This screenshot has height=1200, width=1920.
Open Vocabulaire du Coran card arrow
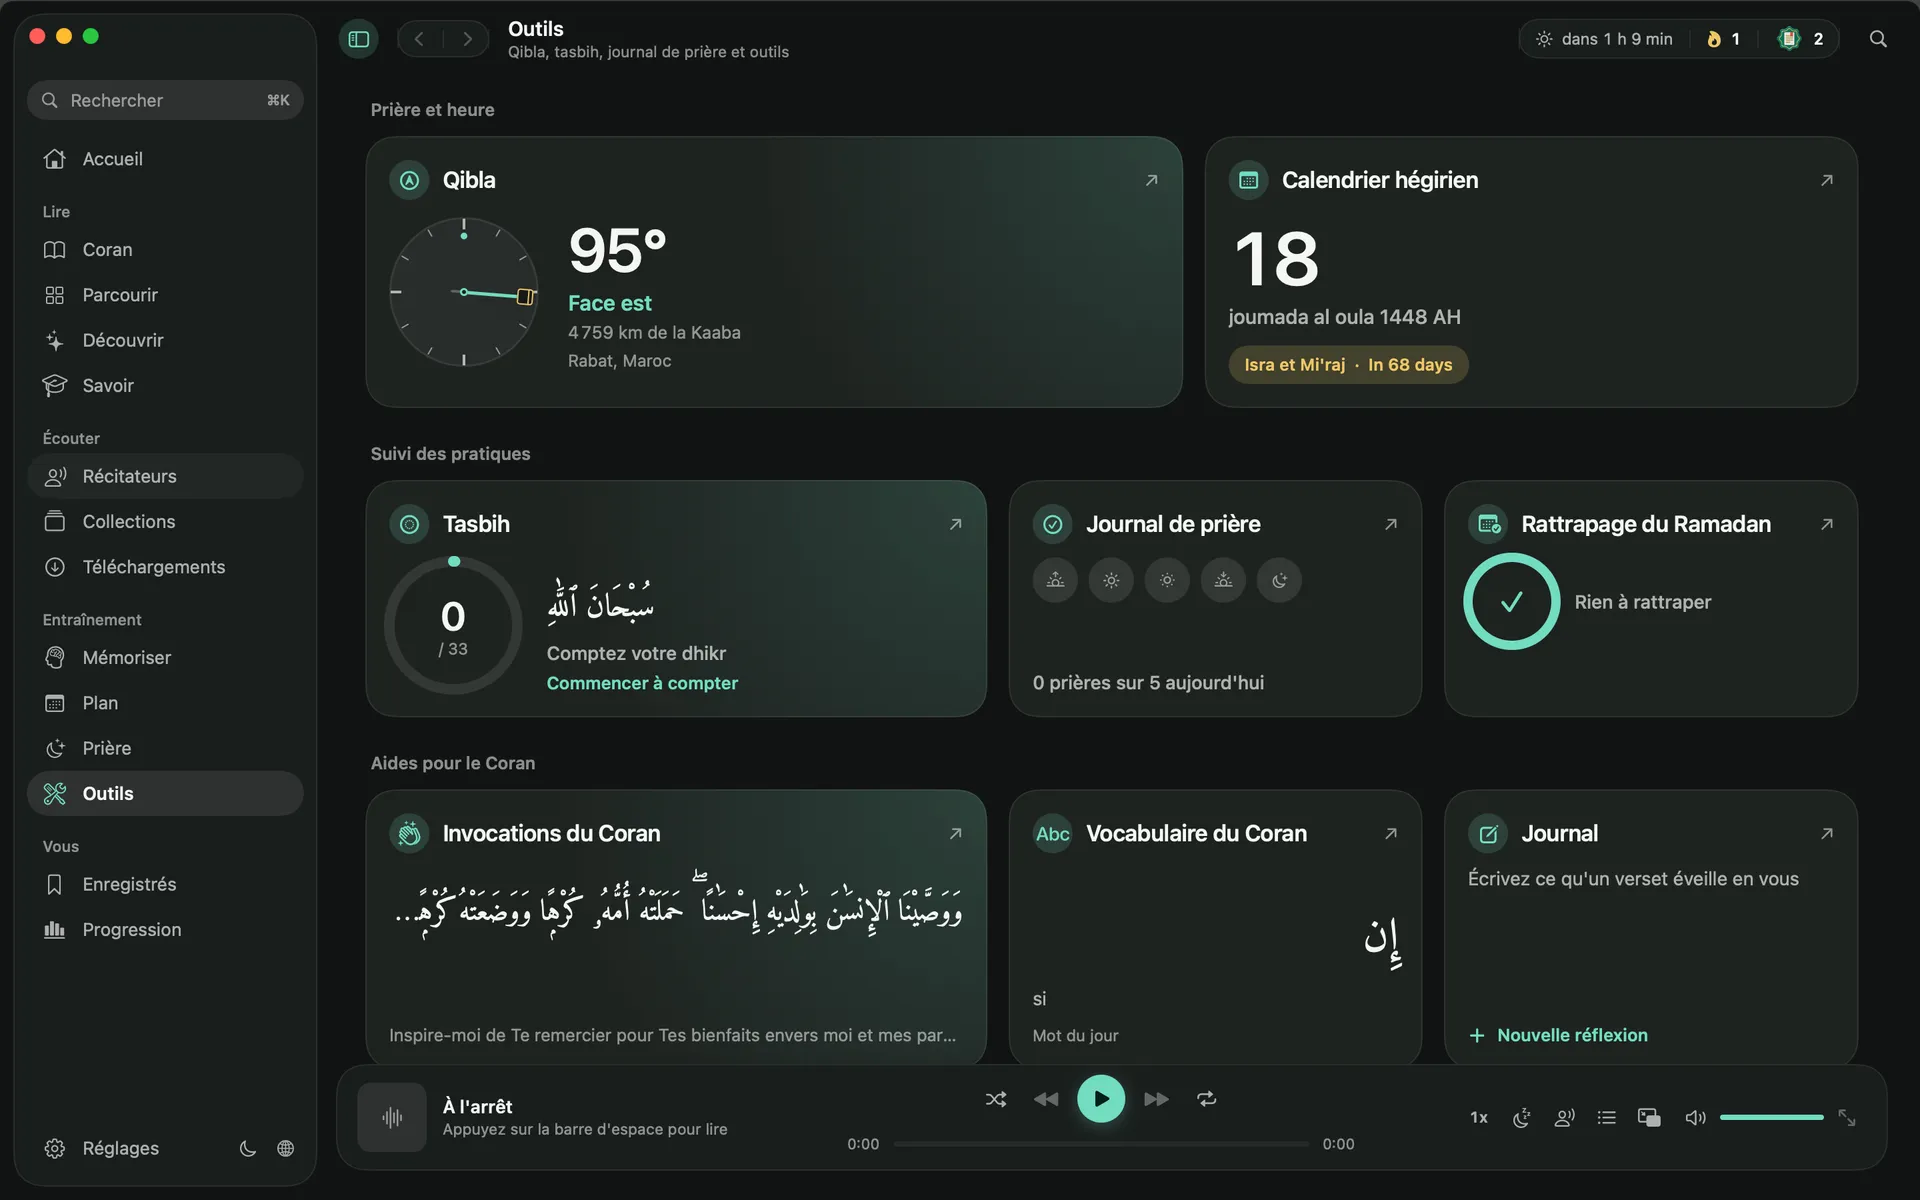1390,833
